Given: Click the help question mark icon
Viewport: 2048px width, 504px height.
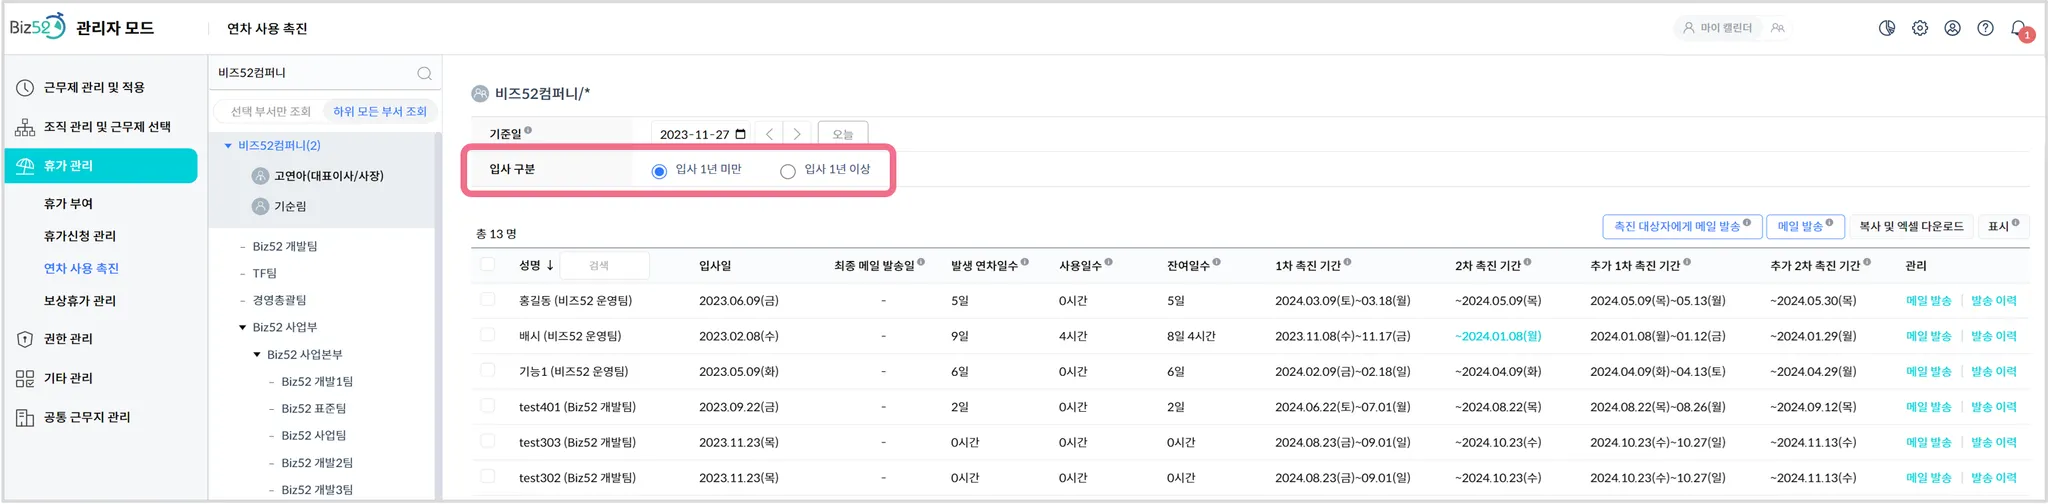Looking at the screenshot, I should [1985, 28].
